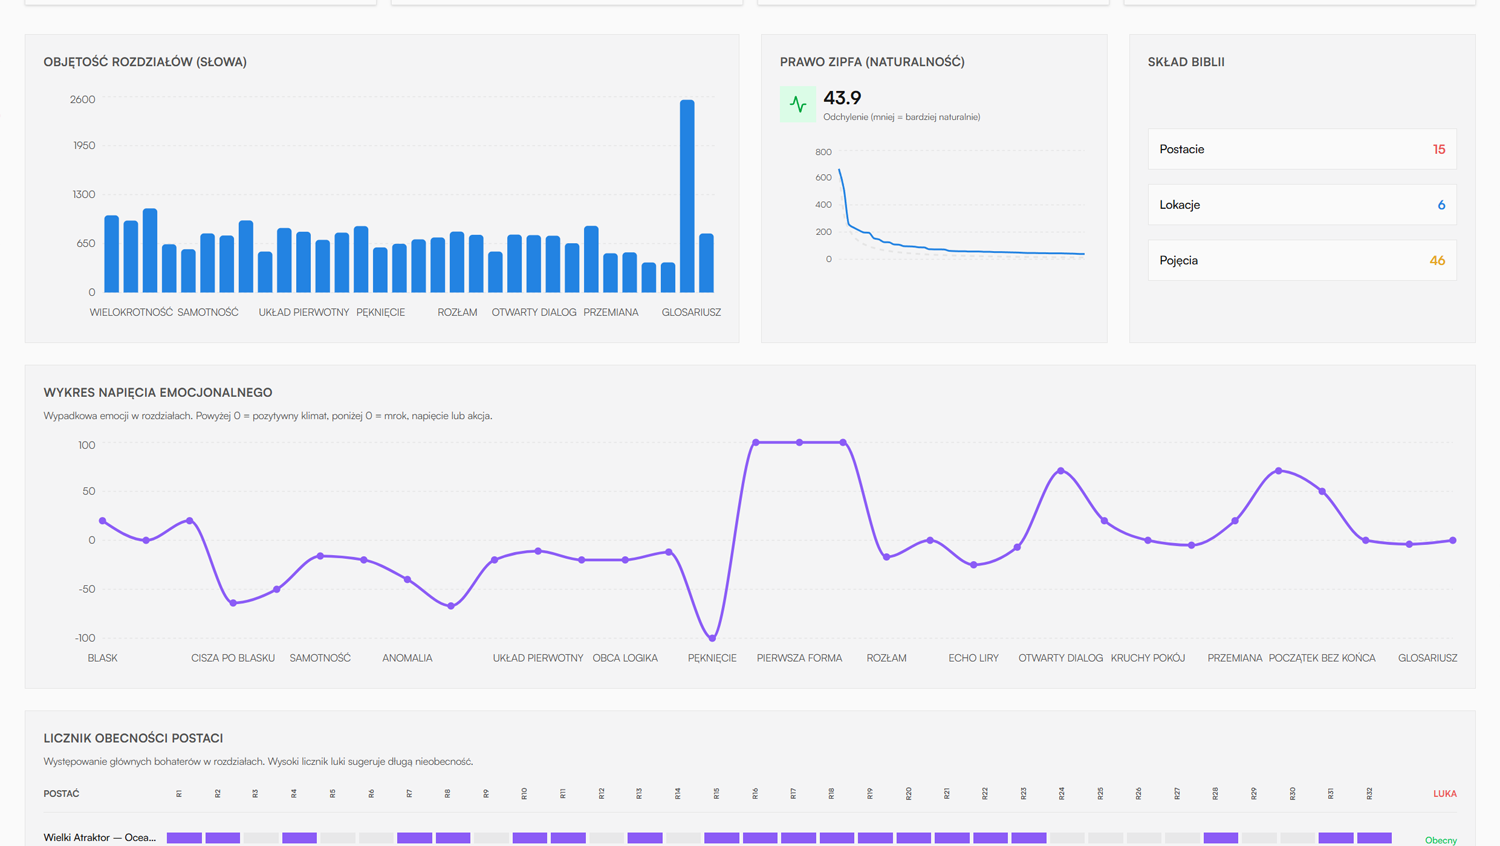This screenshot has height=846, width=1500.
Task: Click the 'Licznik obecności postaci' heading
Action: pos(133,738)
